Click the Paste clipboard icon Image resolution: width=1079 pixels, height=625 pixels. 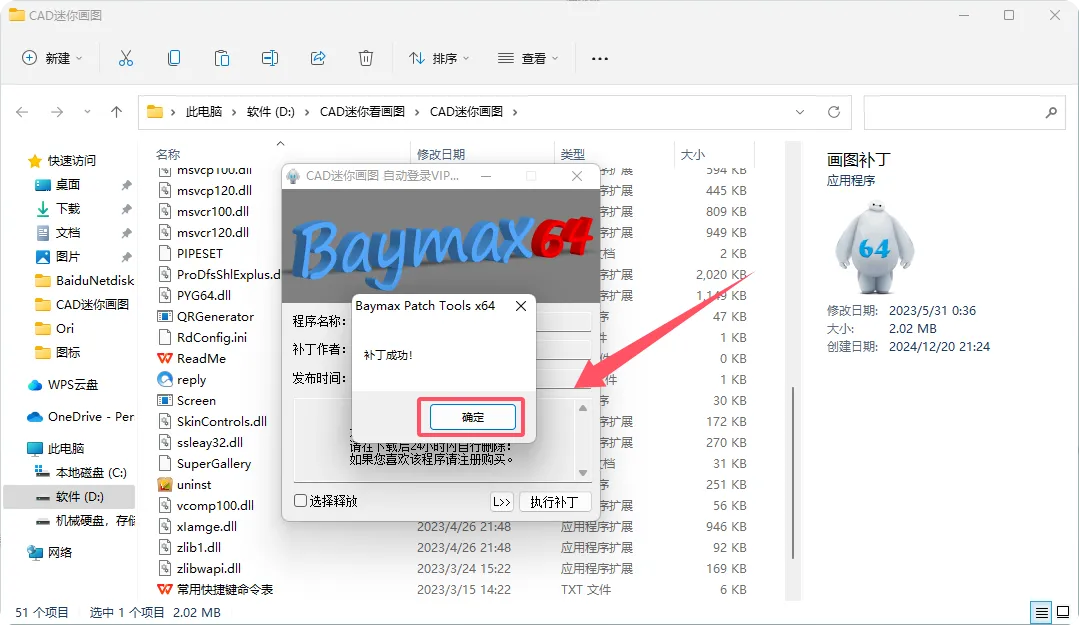click(222, 59)
